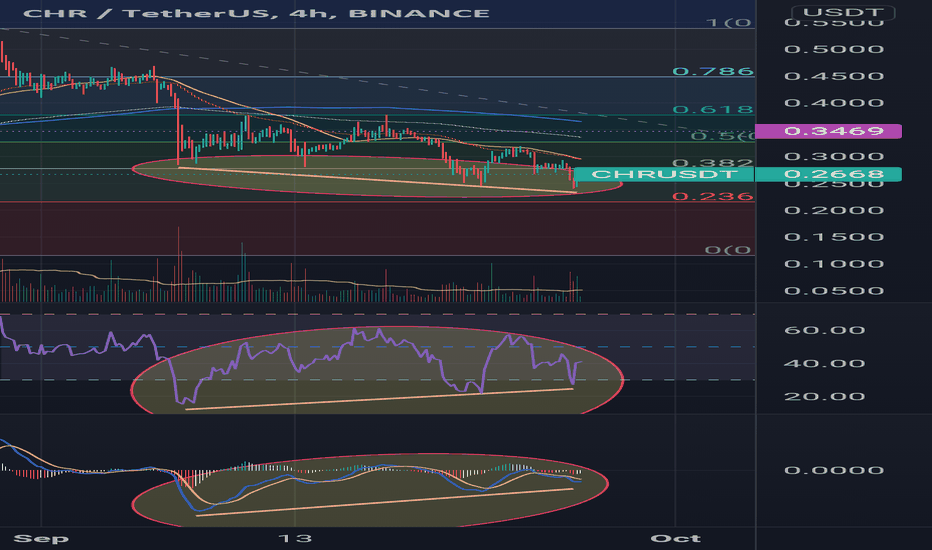Click the Sep date label on time axis
Screen dimensions: 932x550
(x=41, y=539)
